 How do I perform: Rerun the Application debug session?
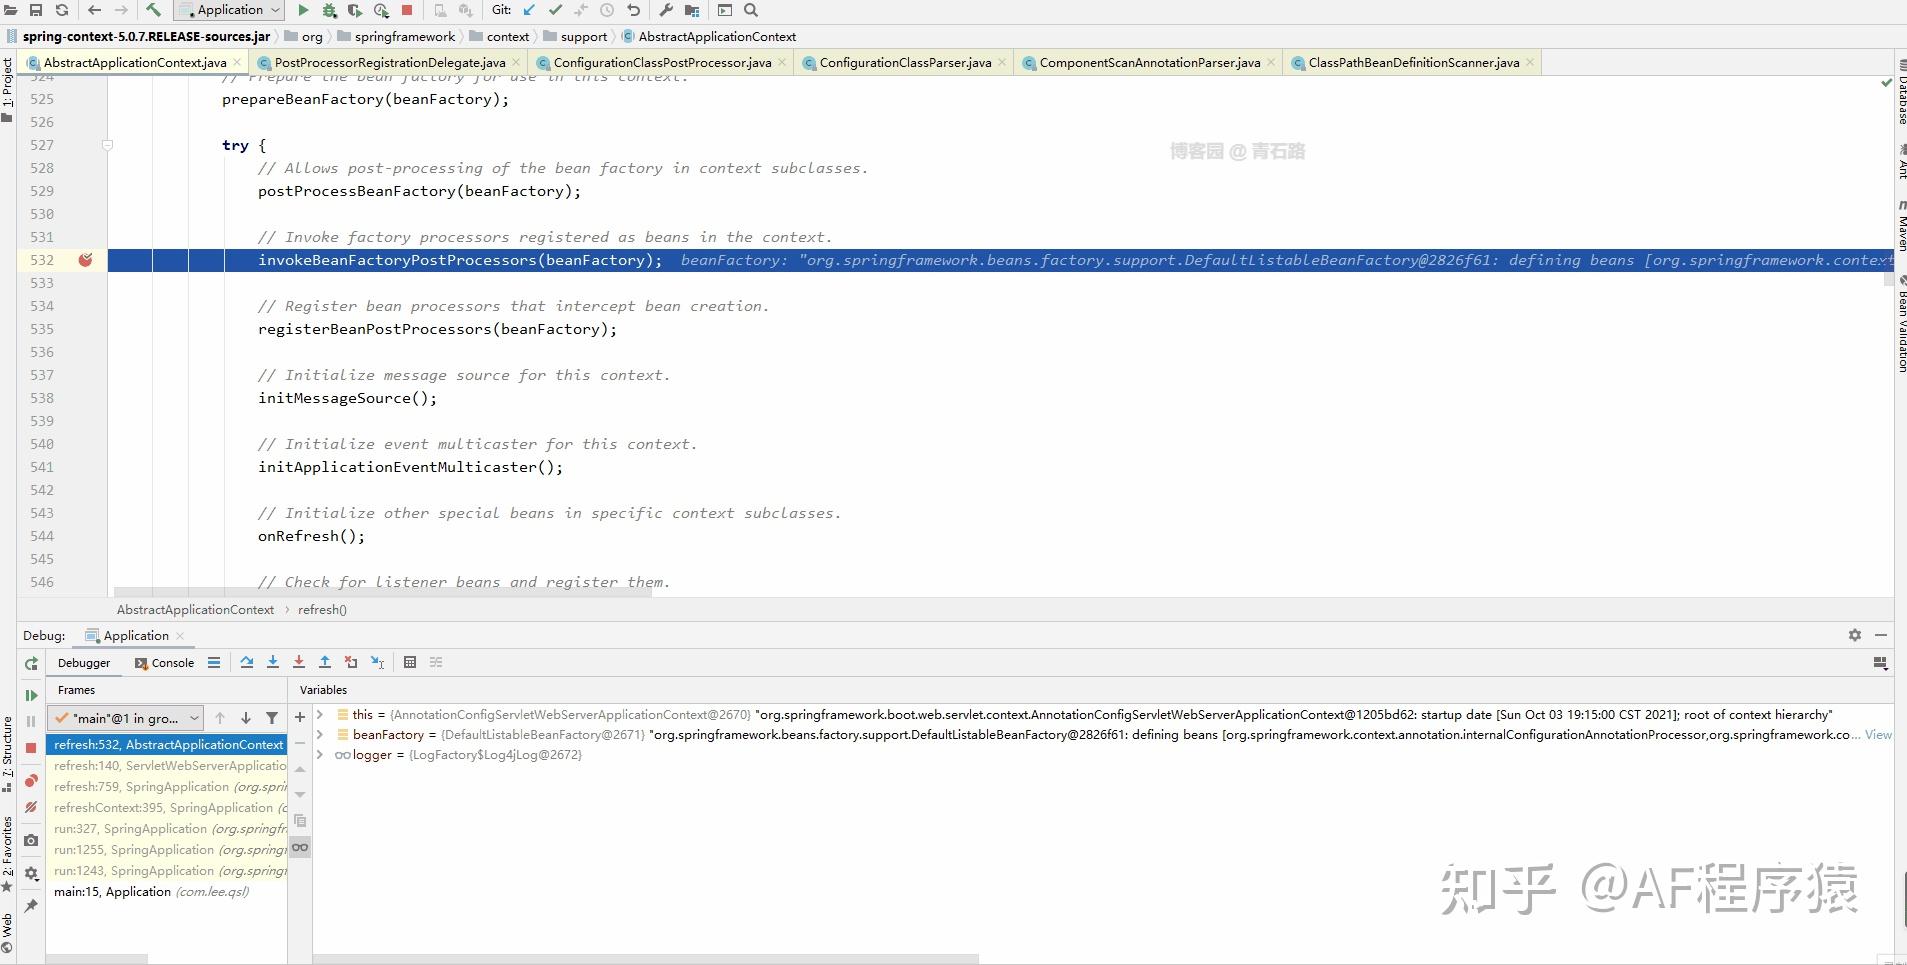pos(30,663)
